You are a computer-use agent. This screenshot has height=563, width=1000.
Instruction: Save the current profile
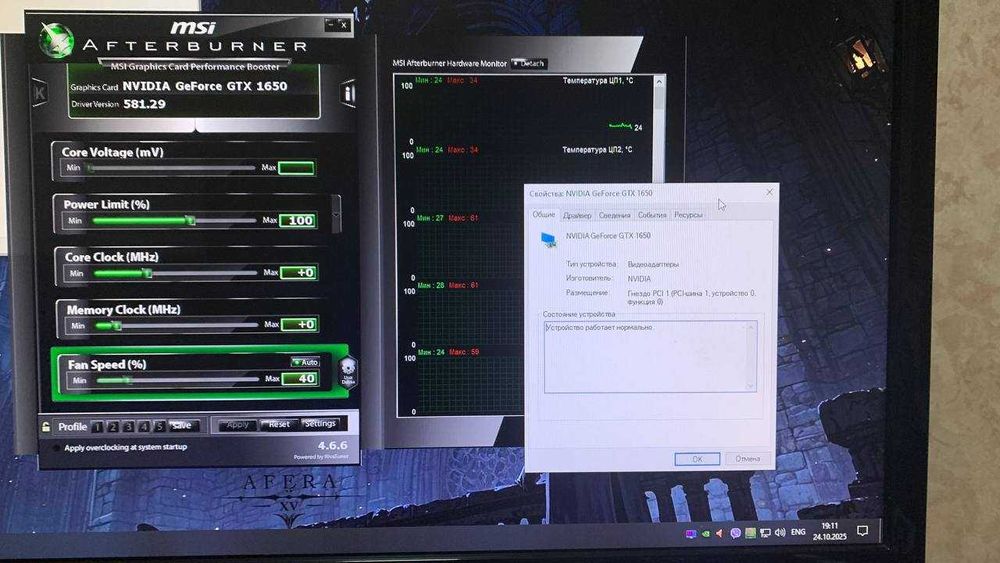click(182, 425)
